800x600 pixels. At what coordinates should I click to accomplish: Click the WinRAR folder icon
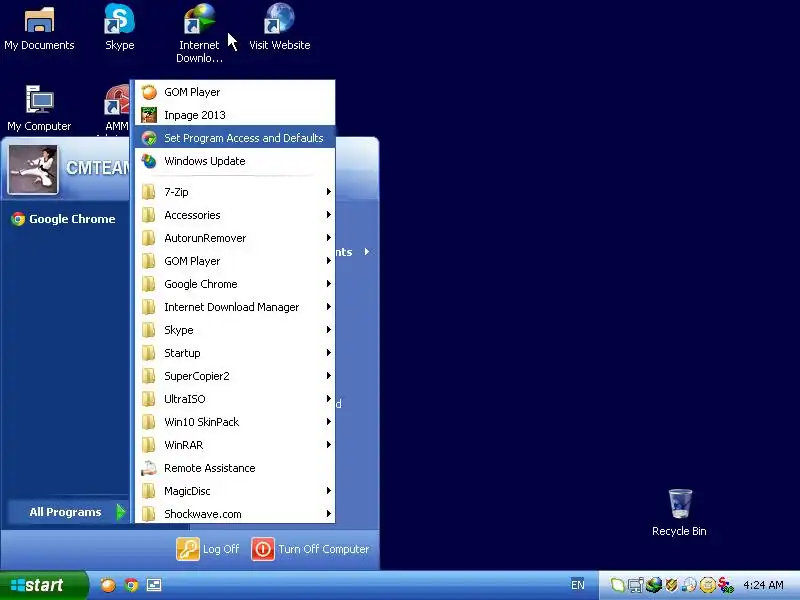coord(148,445)
